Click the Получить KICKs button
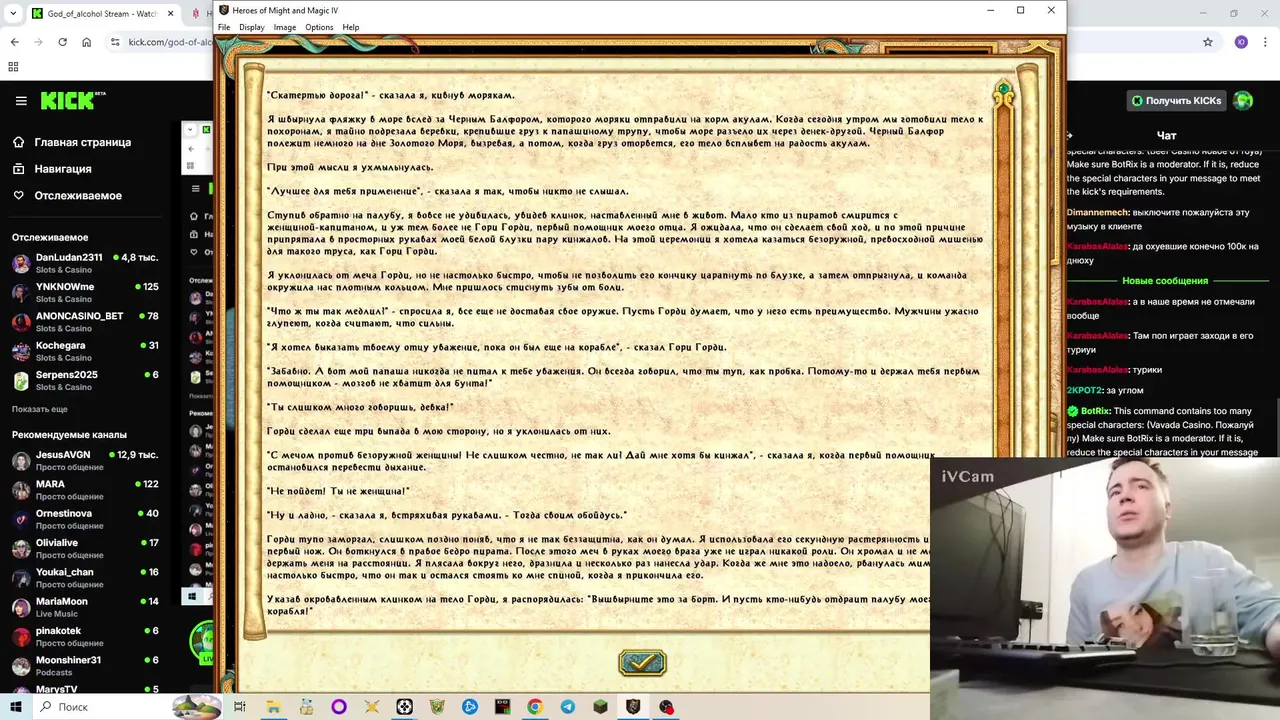The image size is (1280, 720). point(1176,101)
